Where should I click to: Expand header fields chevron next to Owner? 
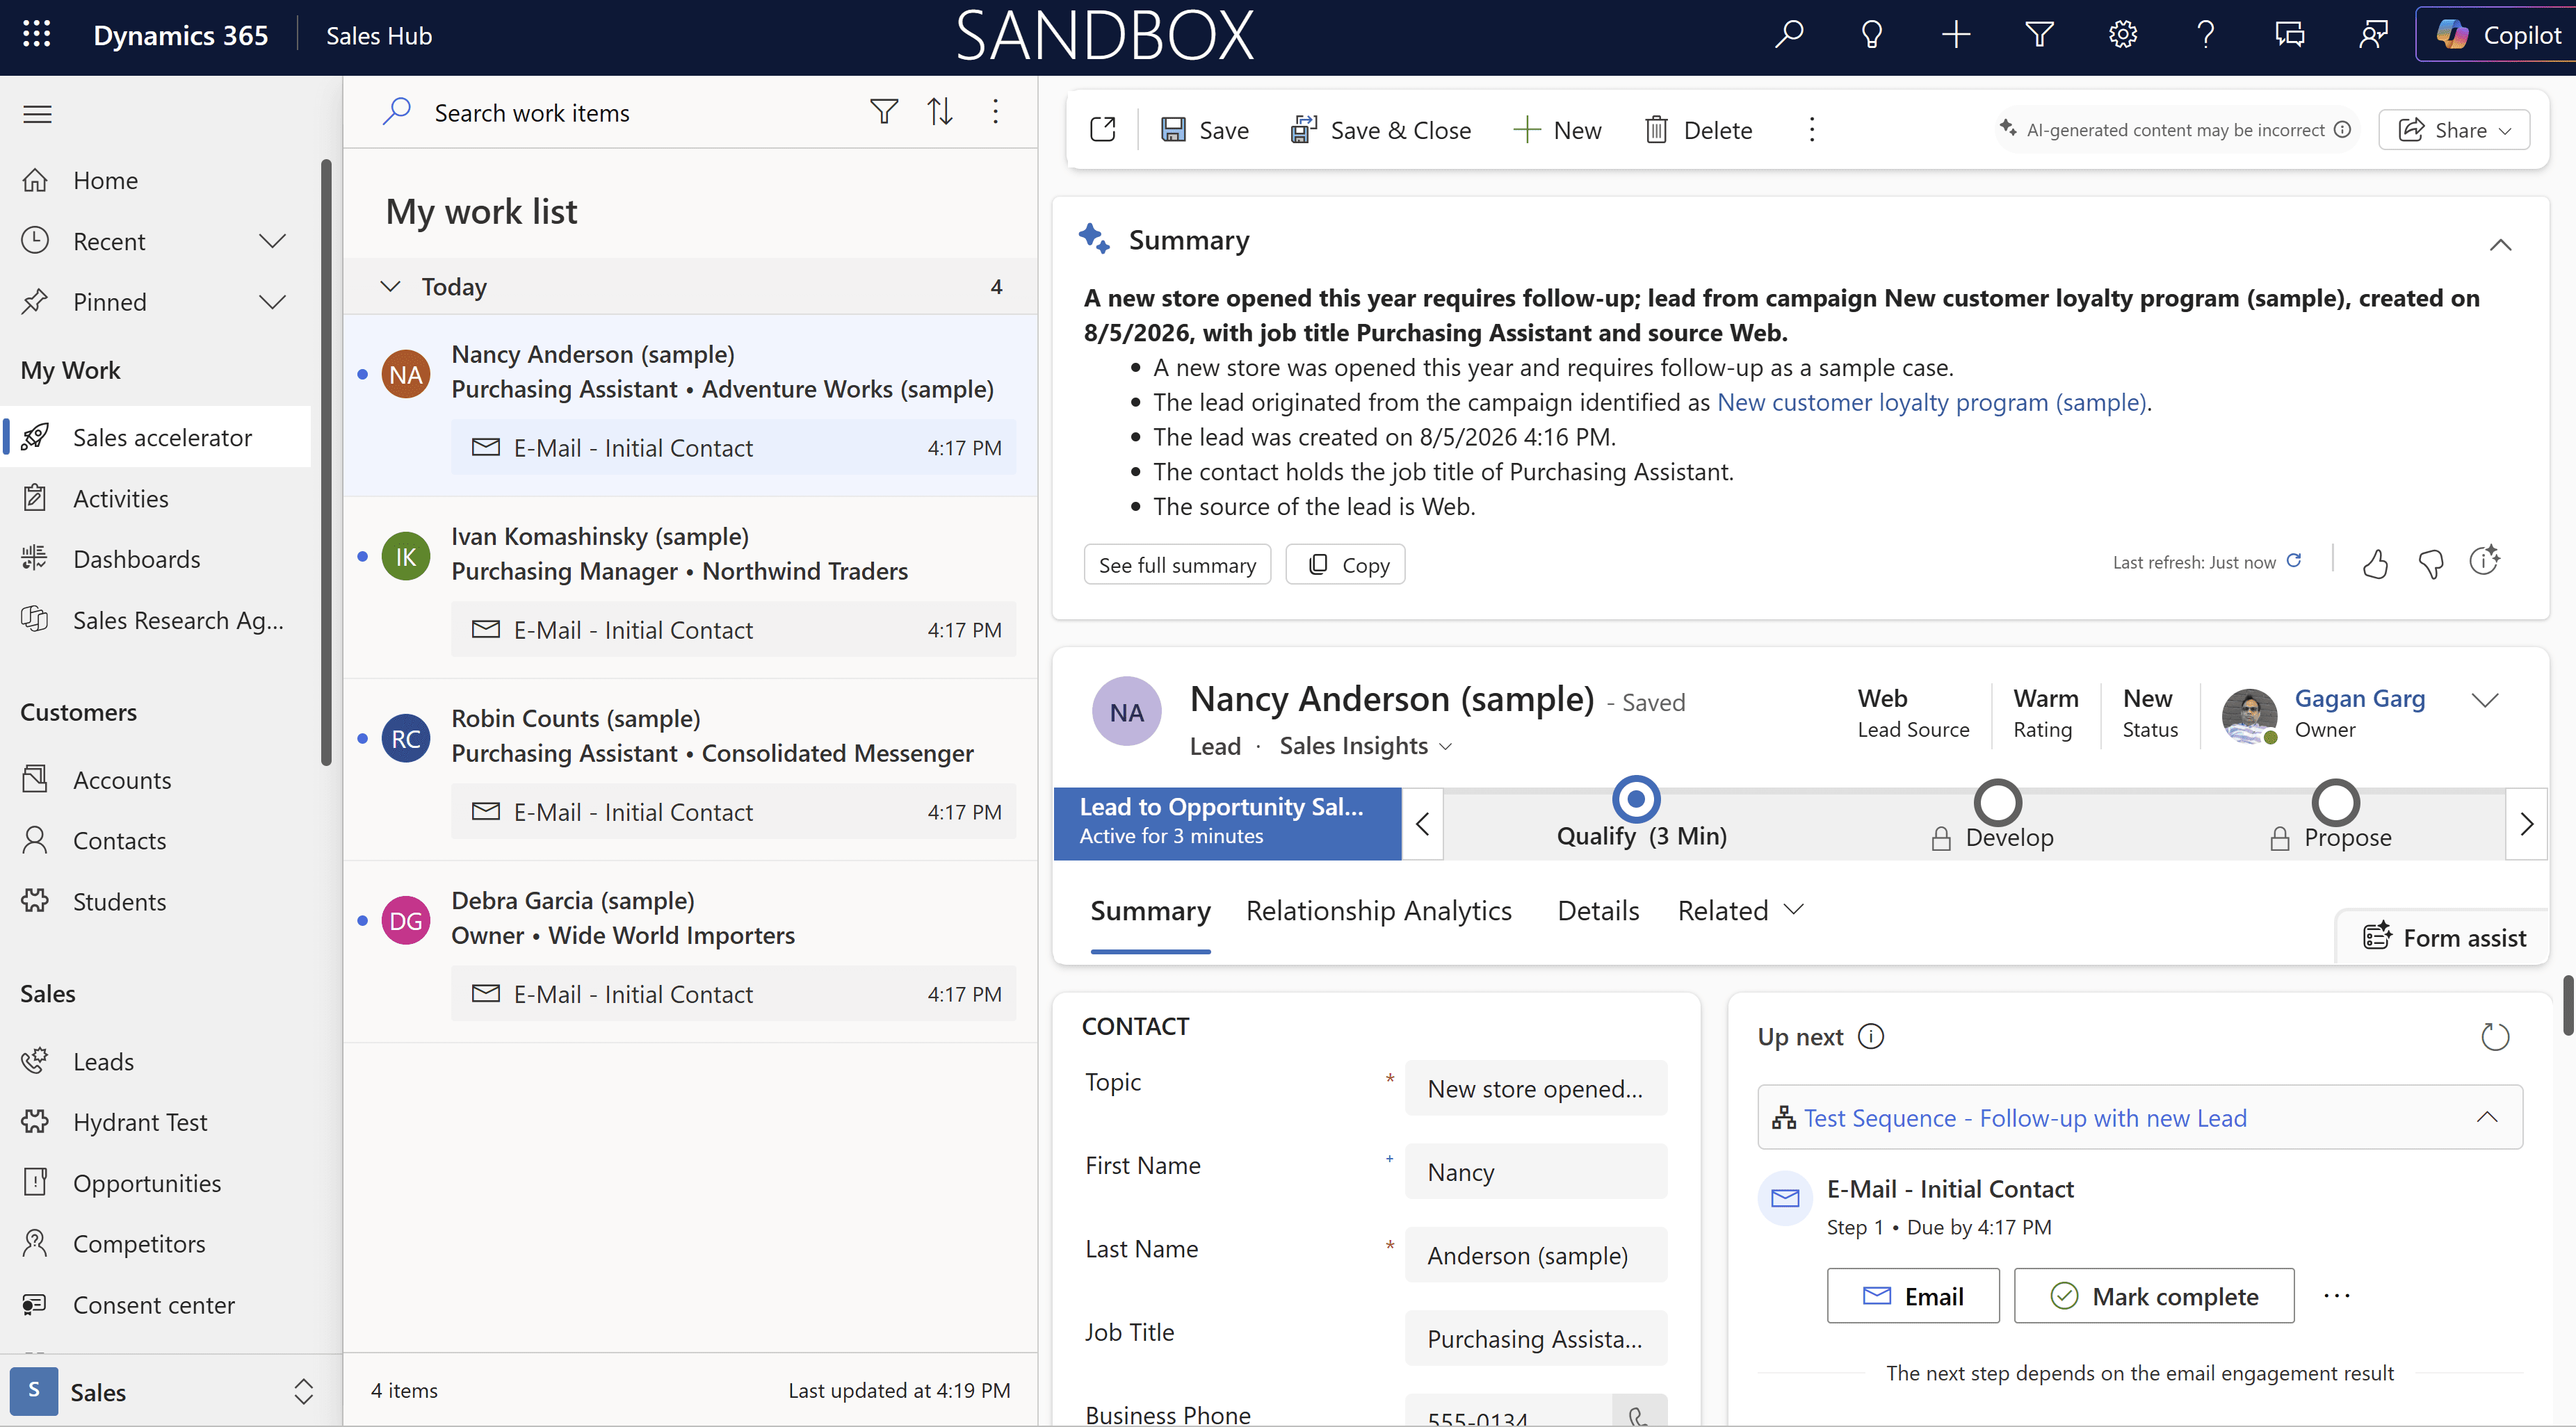click(2485, 700)
